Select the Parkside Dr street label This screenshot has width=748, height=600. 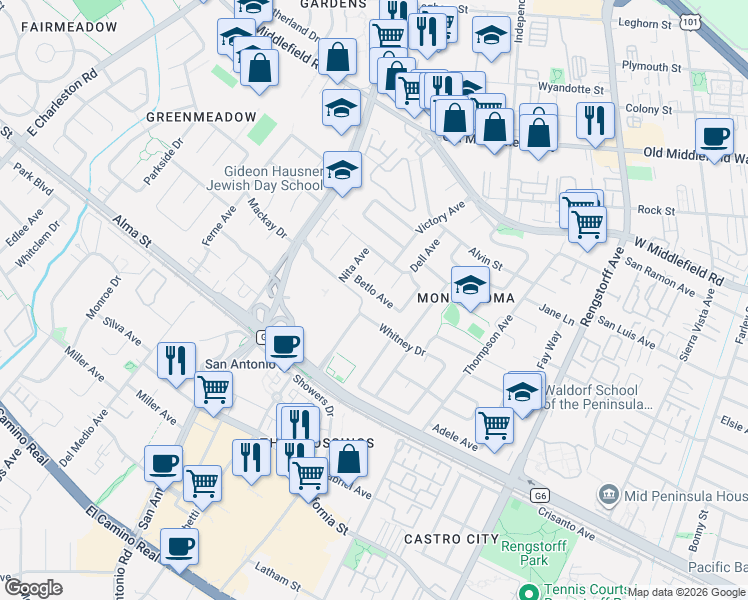(163, 162)
